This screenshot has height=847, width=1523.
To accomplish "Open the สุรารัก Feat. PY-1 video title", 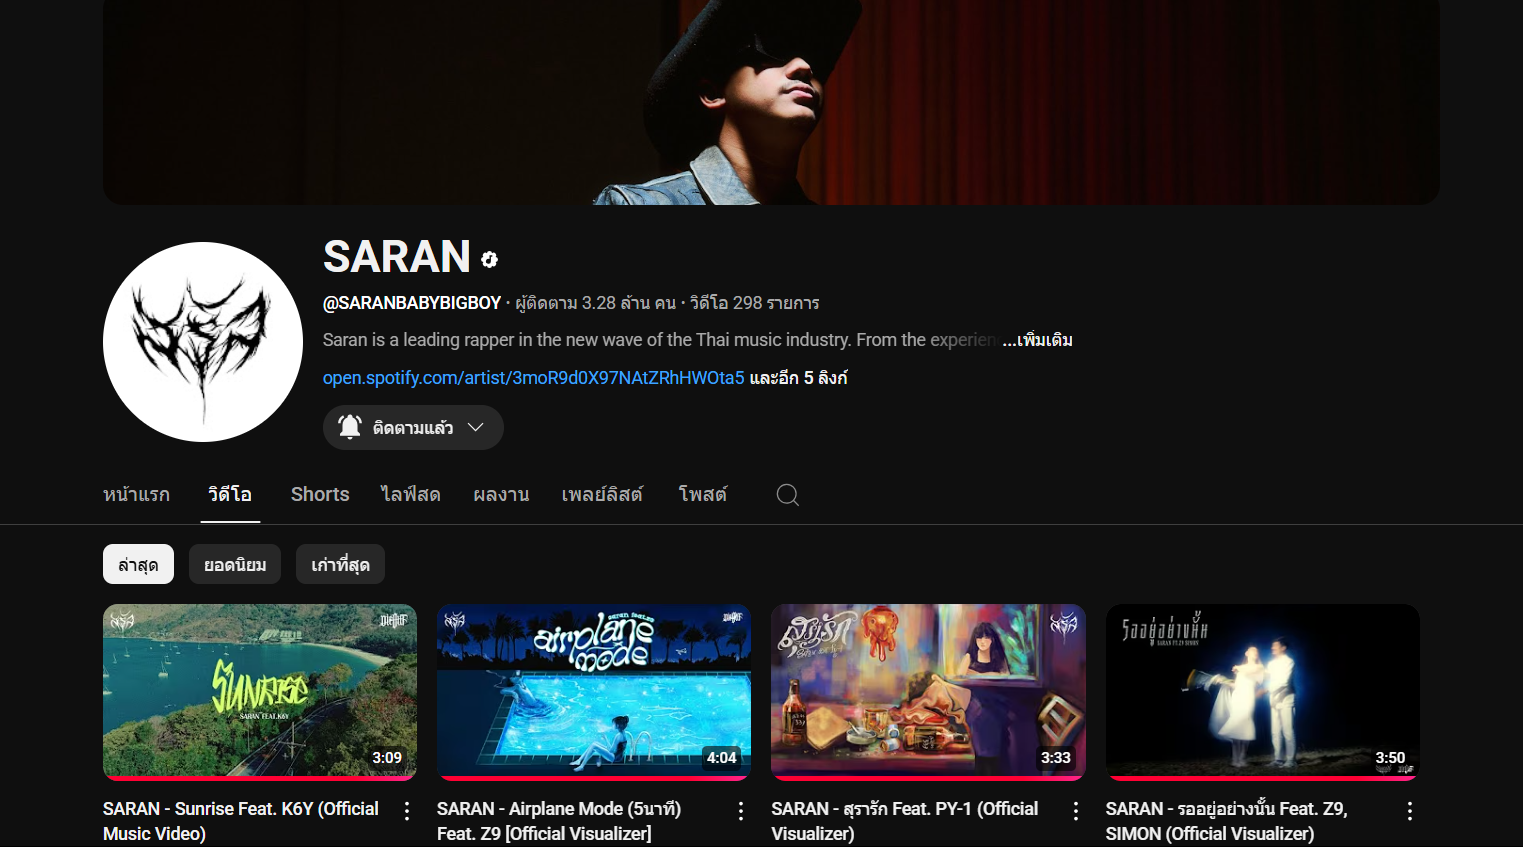I will click(905, 821).
